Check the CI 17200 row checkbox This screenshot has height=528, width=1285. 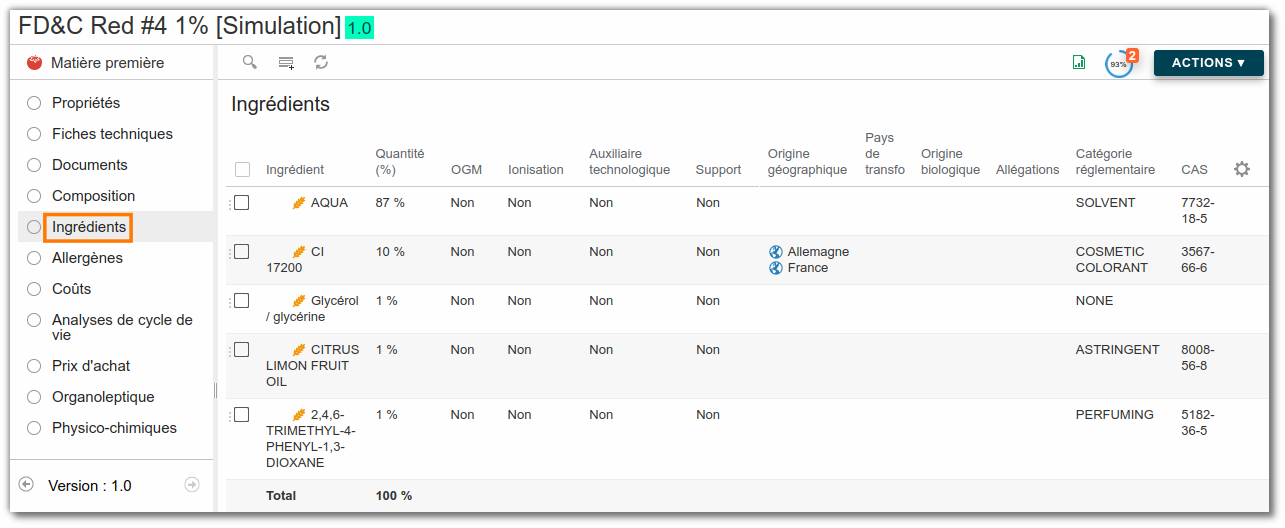tap(241, 251)
